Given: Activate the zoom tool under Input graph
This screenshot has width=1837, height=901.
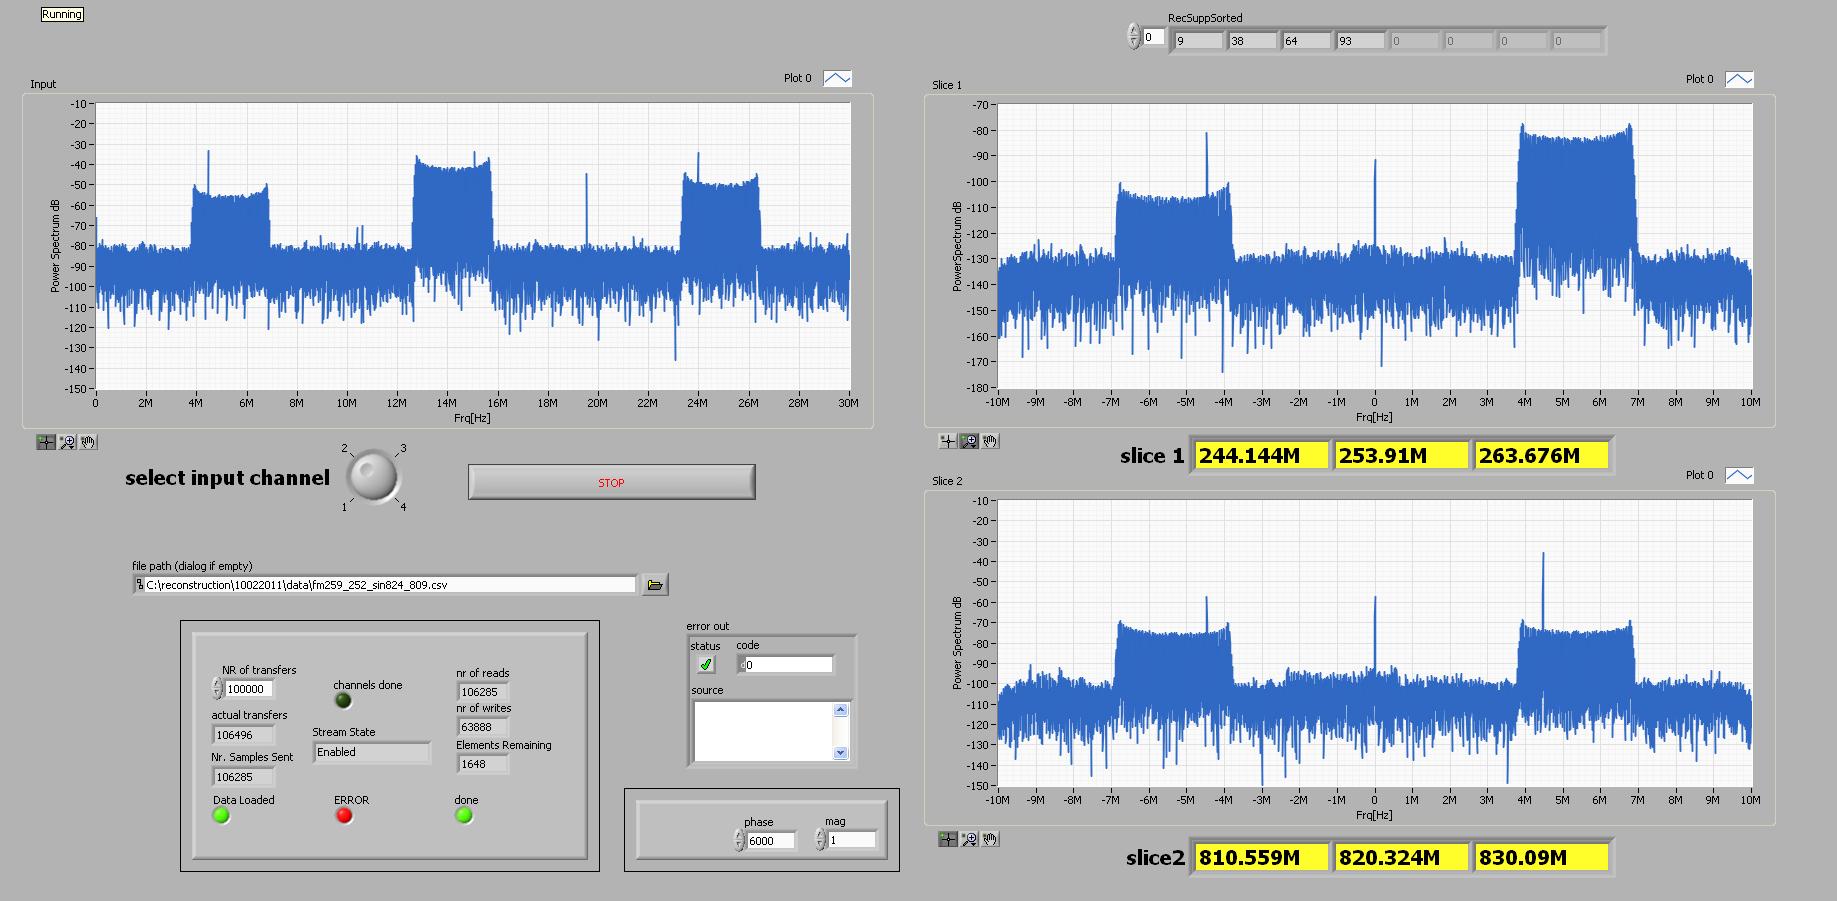Looking at the screenshot, I should pyautogui.click(x=67, y=442).
